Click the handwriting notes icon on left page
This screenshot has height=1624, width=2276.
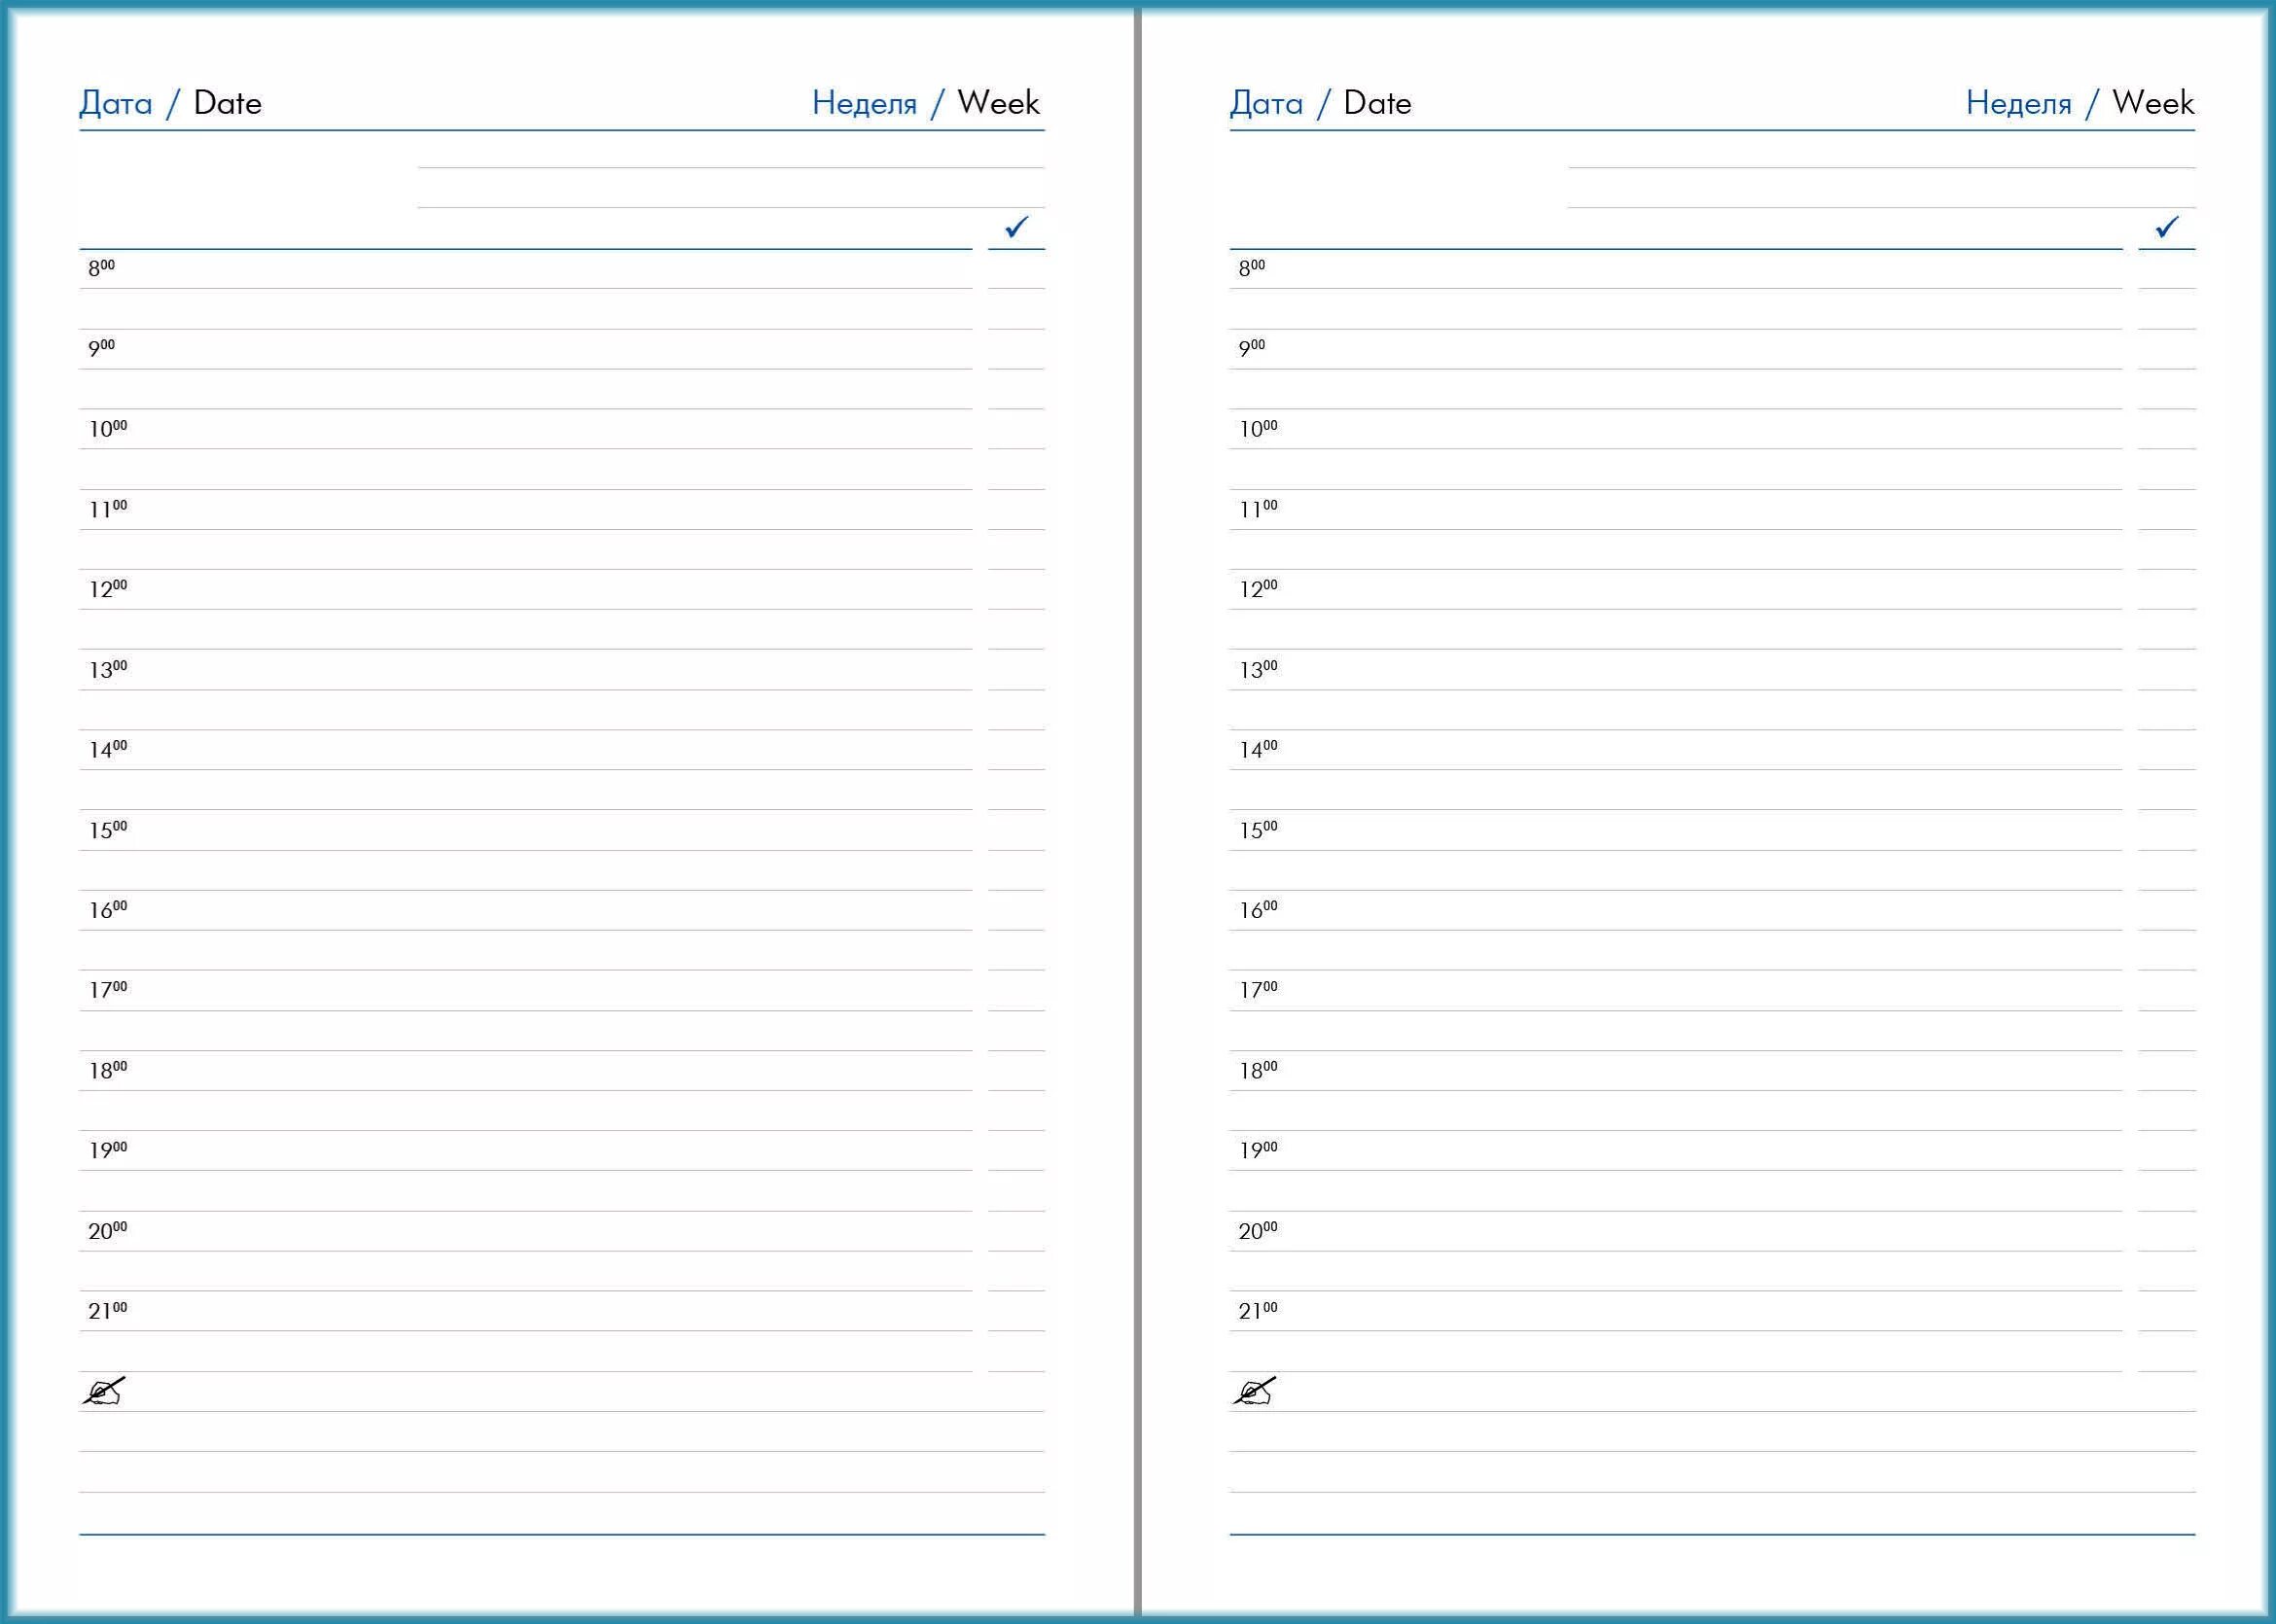(x=103, y=1391)
